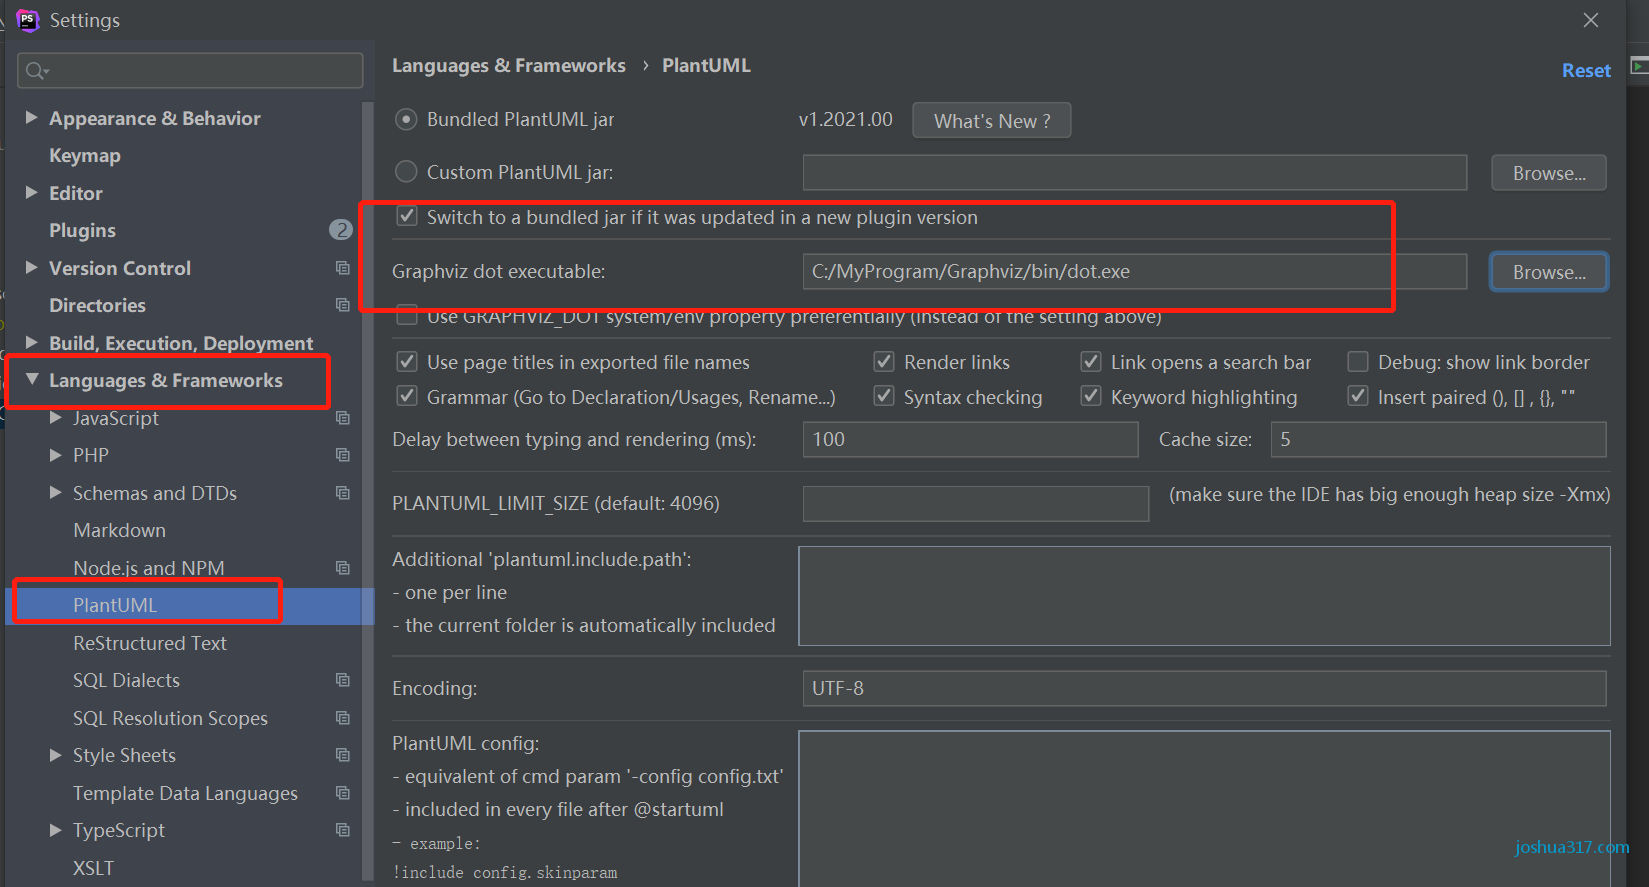
Task: Open the XSLT settings page
Action: point(93,868)
